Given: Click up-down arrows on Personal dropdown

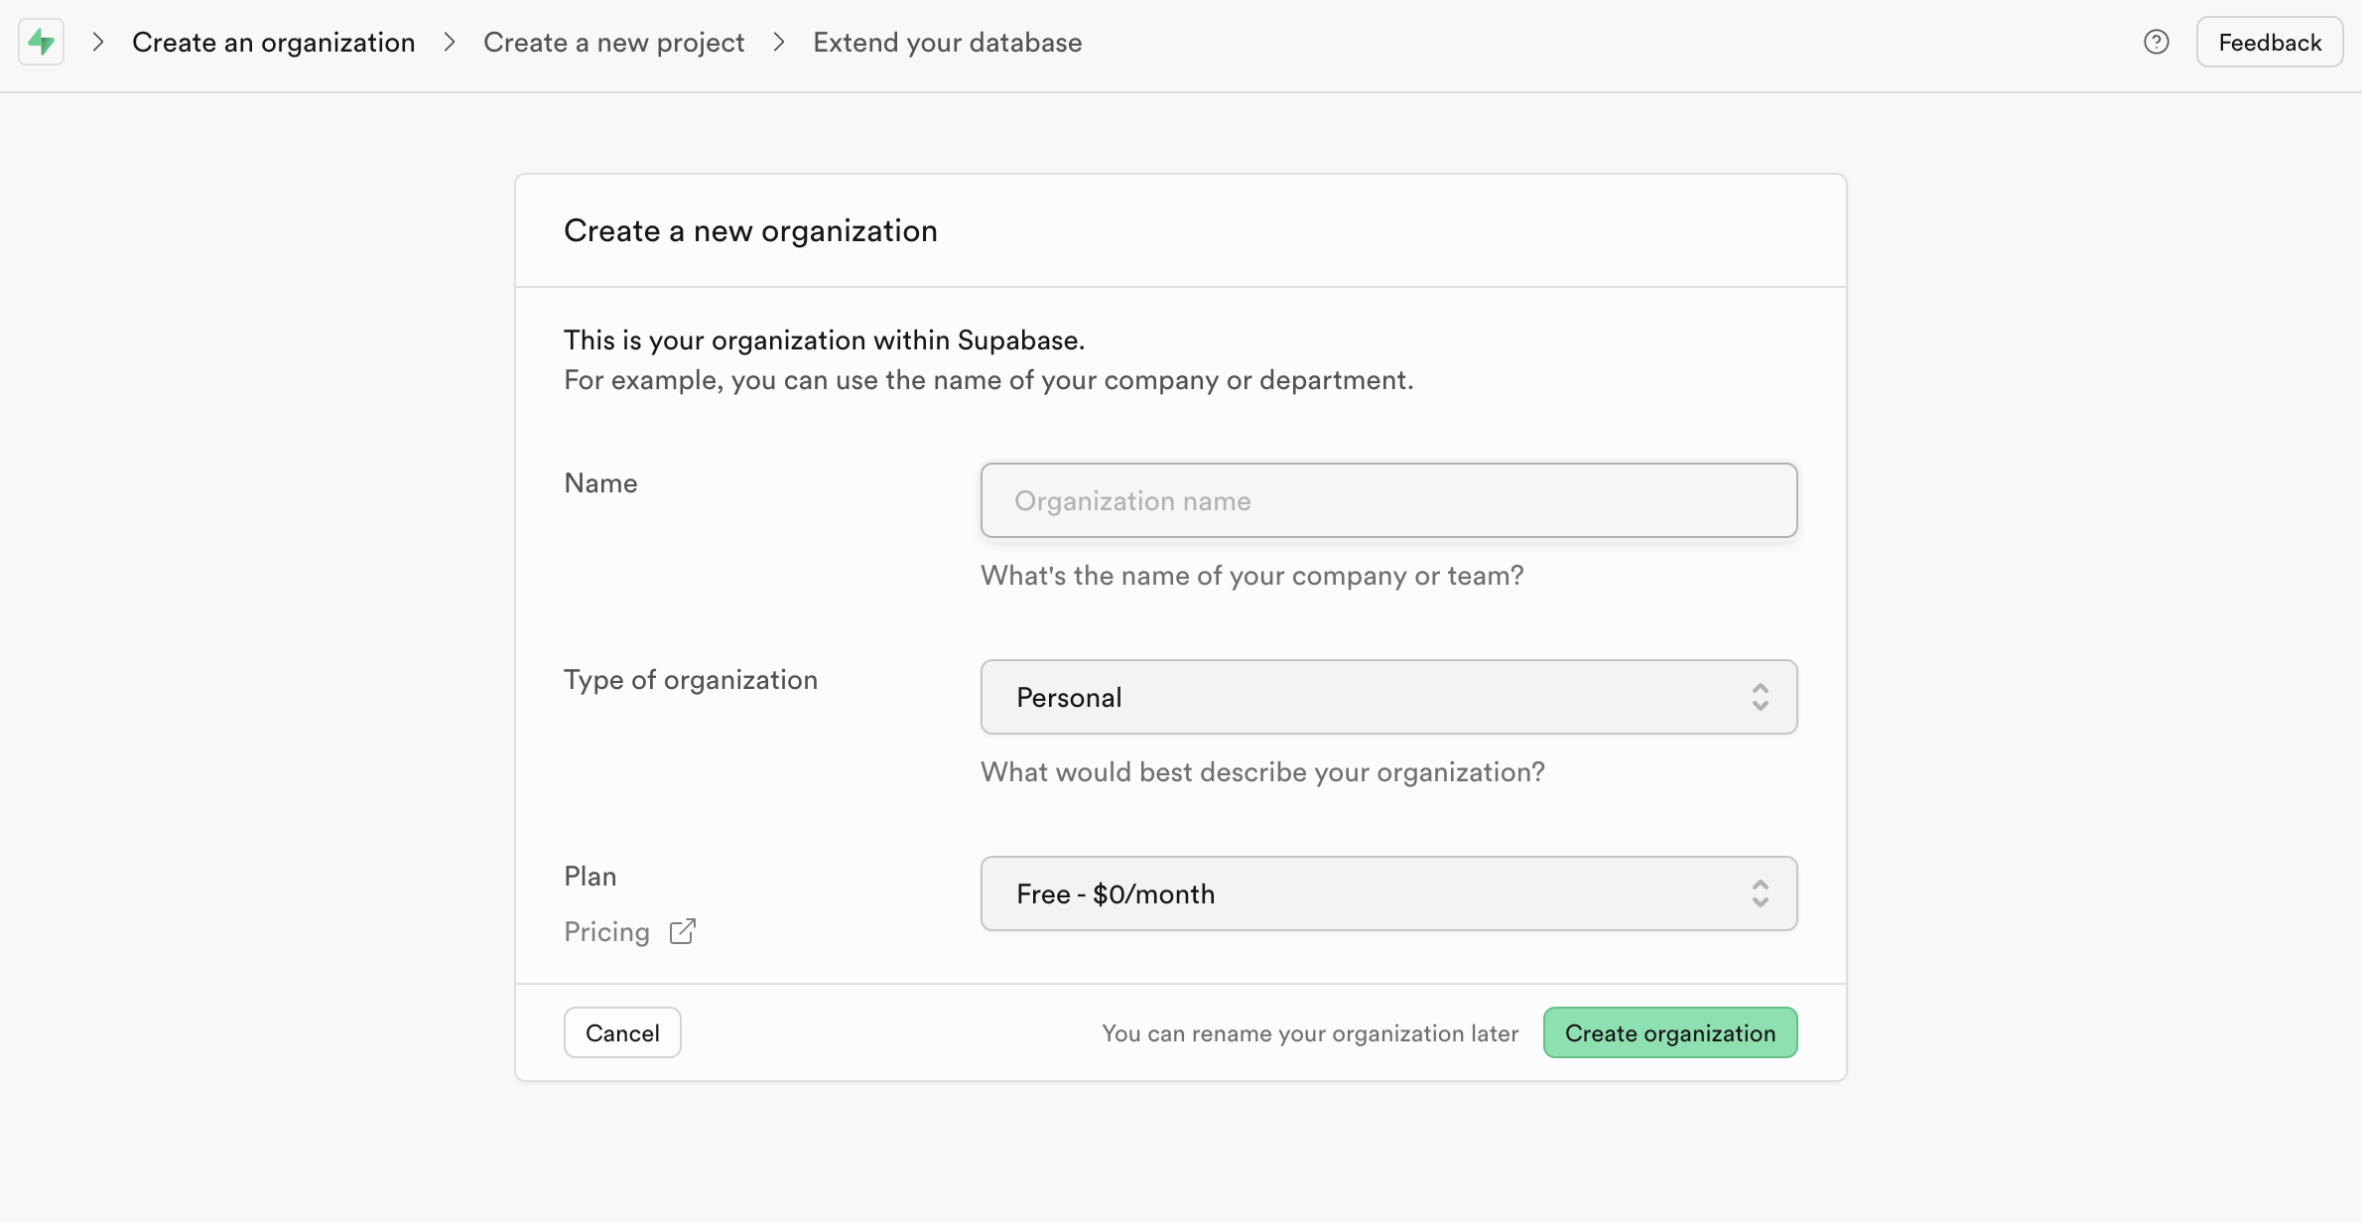Looking at the screenshot, I should point(1760,697).
